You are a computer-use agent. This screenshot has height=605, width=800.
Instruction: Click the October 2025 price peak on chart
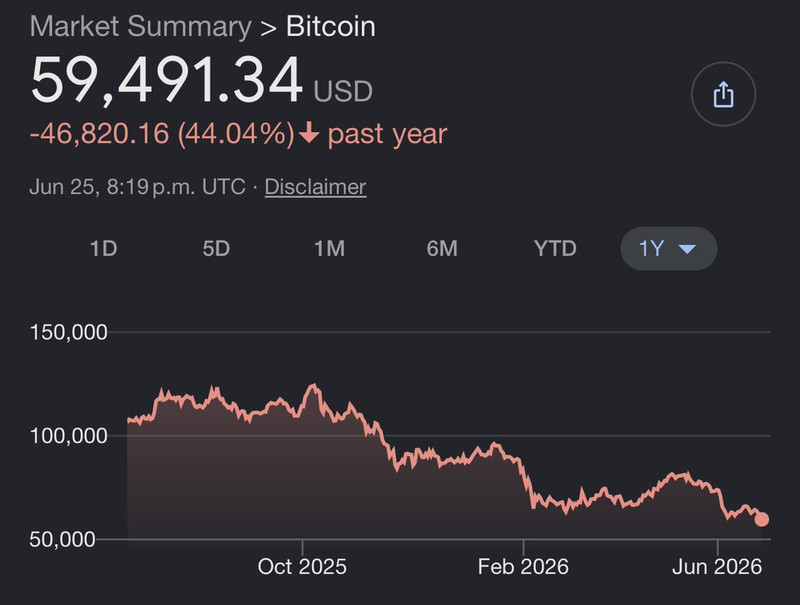[313, 387]
